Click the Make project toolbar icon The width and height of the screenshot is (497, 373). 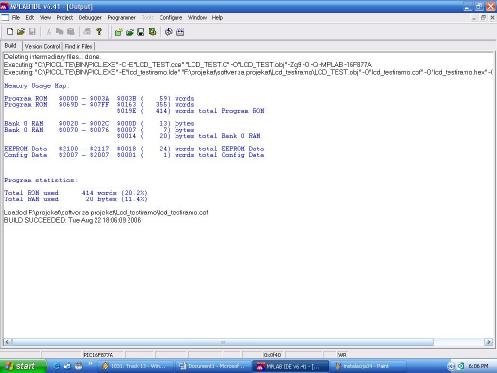click(169, 32)
